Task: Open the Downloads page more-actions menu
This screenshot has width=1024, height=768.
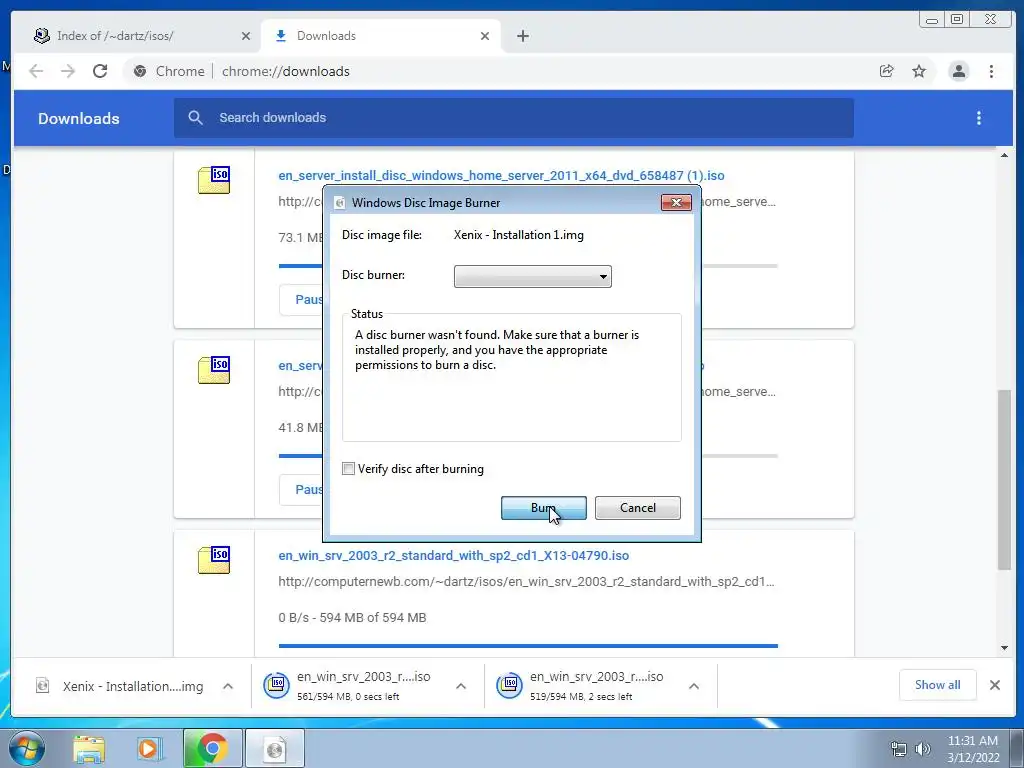Action: pyautogui.click(x=978, y=118)
